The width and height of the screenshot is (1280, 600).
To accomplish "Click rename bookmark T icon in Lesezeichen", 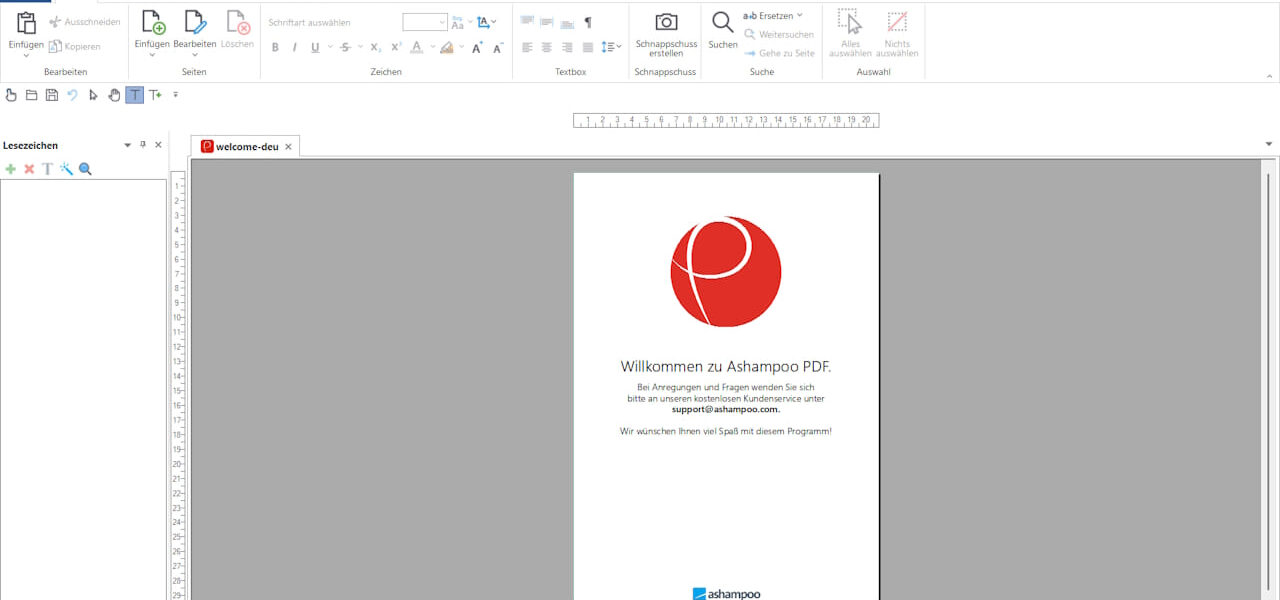I will (47, 169).
